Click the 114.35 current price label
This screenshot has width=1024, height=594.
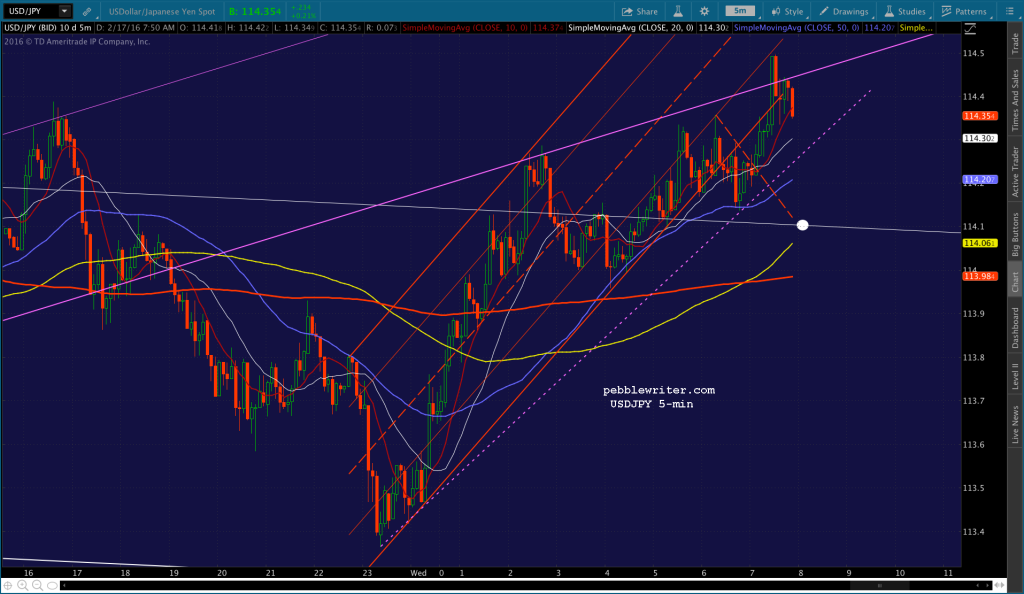click(x=980, y=116)
